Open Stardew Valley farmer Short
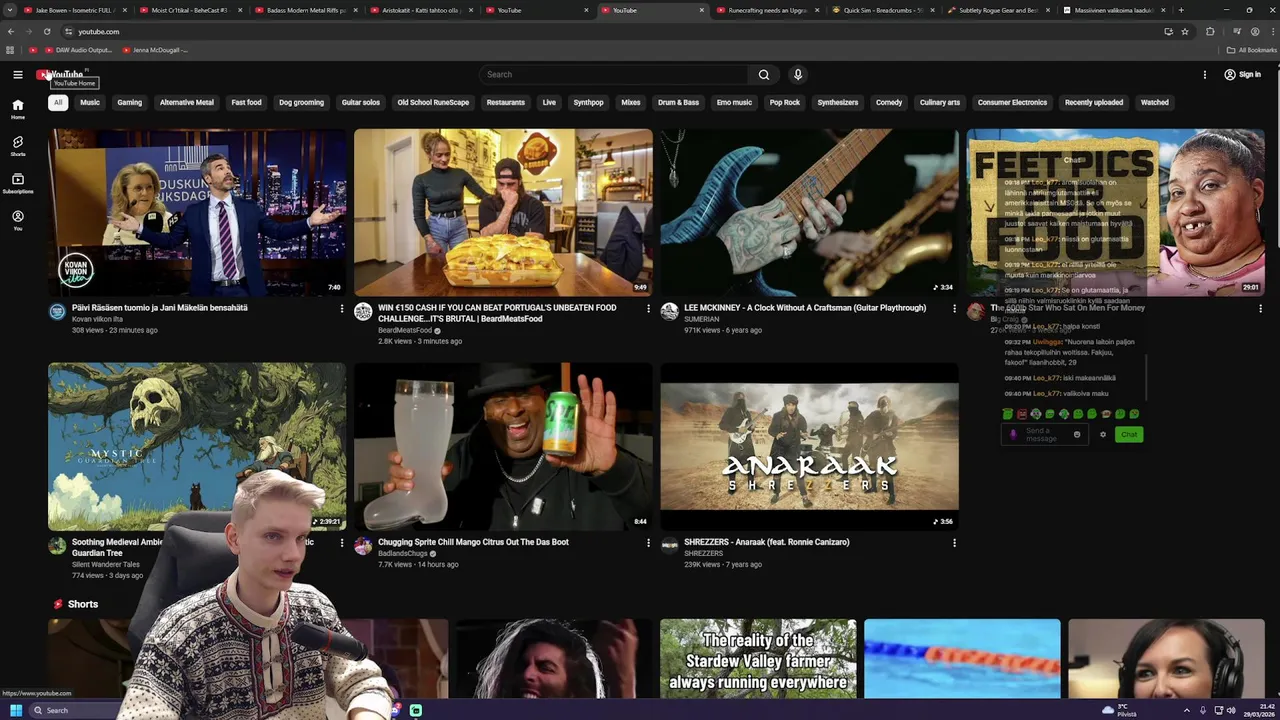The width and height of the screenshot is (1280, 720). [758, 659]
